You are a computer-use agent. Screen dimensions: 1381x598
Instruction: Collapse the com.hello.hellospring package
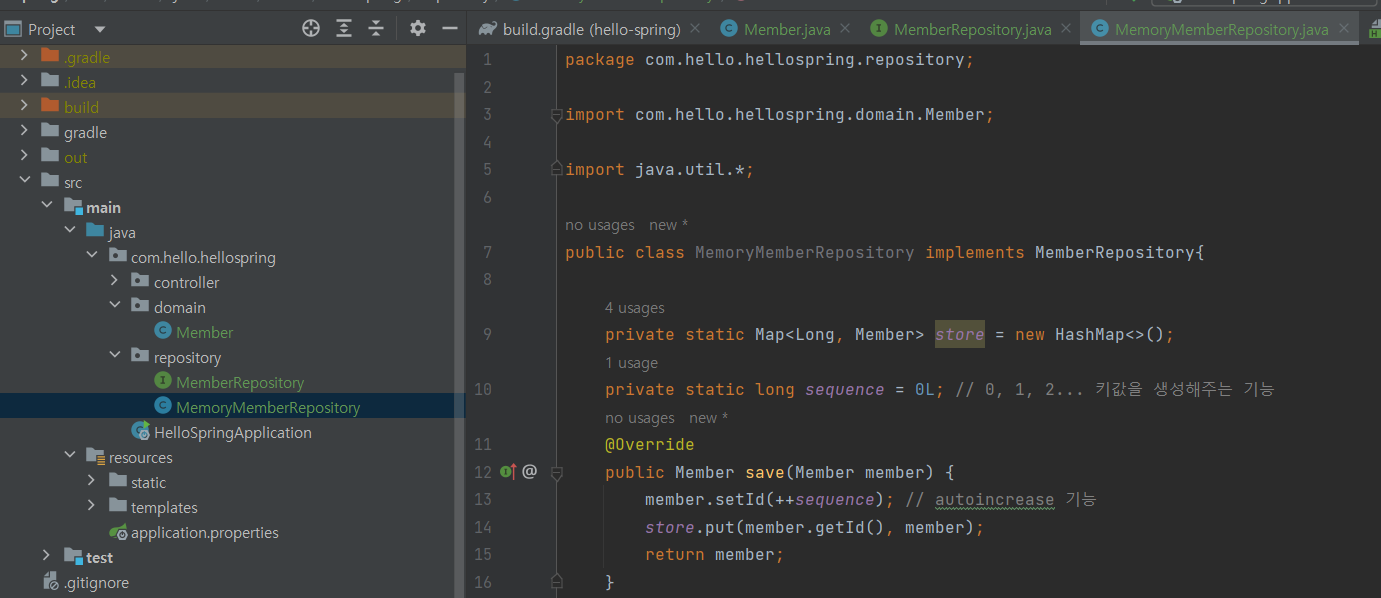click(x=92, y=257)
